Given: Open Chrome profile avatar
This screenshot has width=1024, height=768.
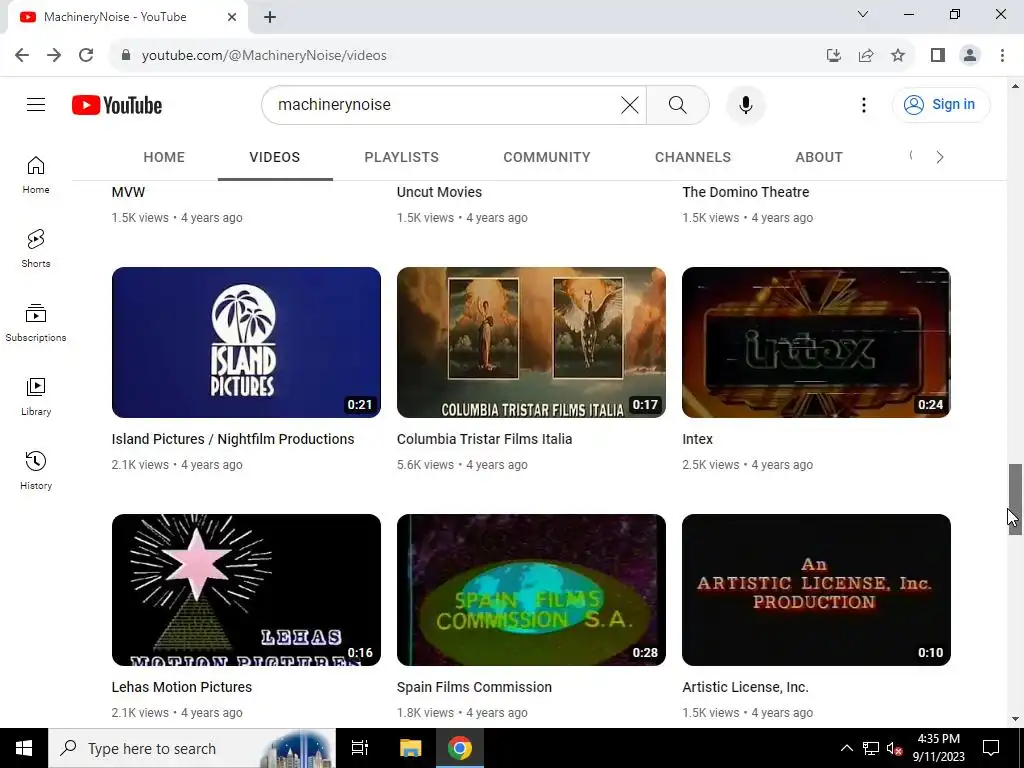Looking at the screenshot, I should (x=970, y=55).
